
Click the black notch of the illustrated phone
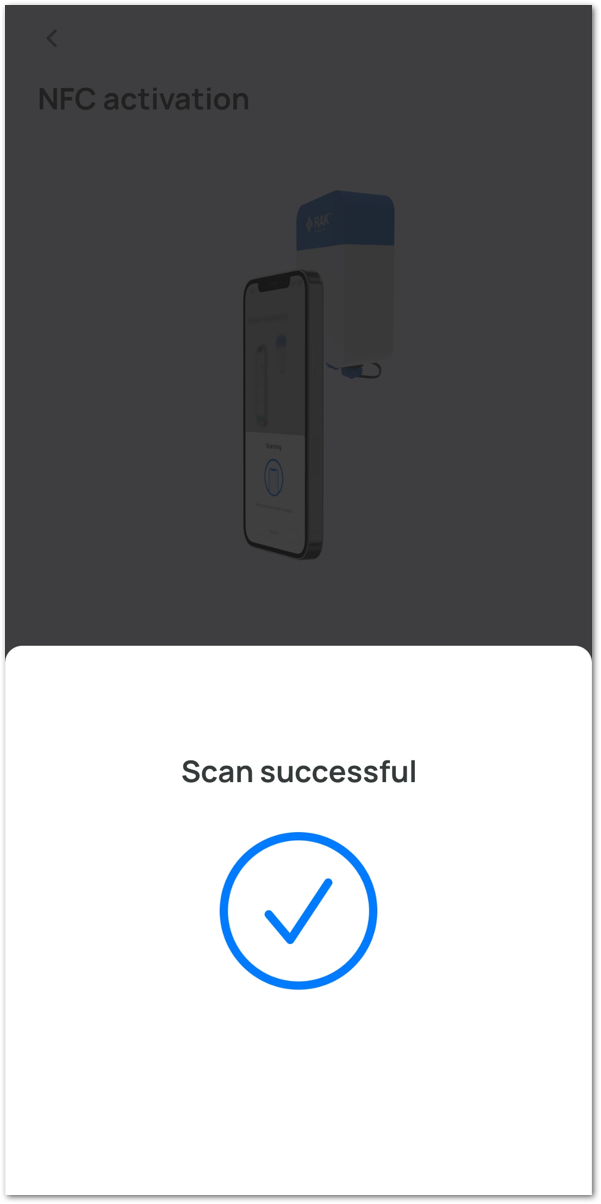tap(274, 284)
